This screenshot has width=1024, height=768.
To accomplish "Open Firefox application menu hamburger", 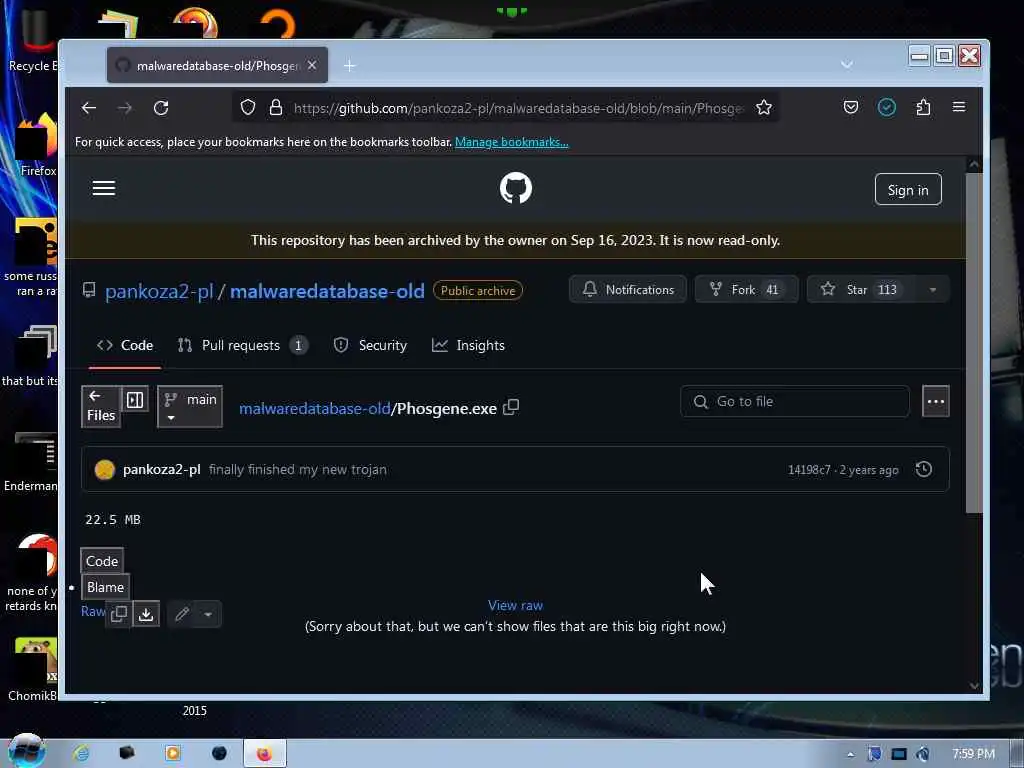I will [x=959, y=106].
